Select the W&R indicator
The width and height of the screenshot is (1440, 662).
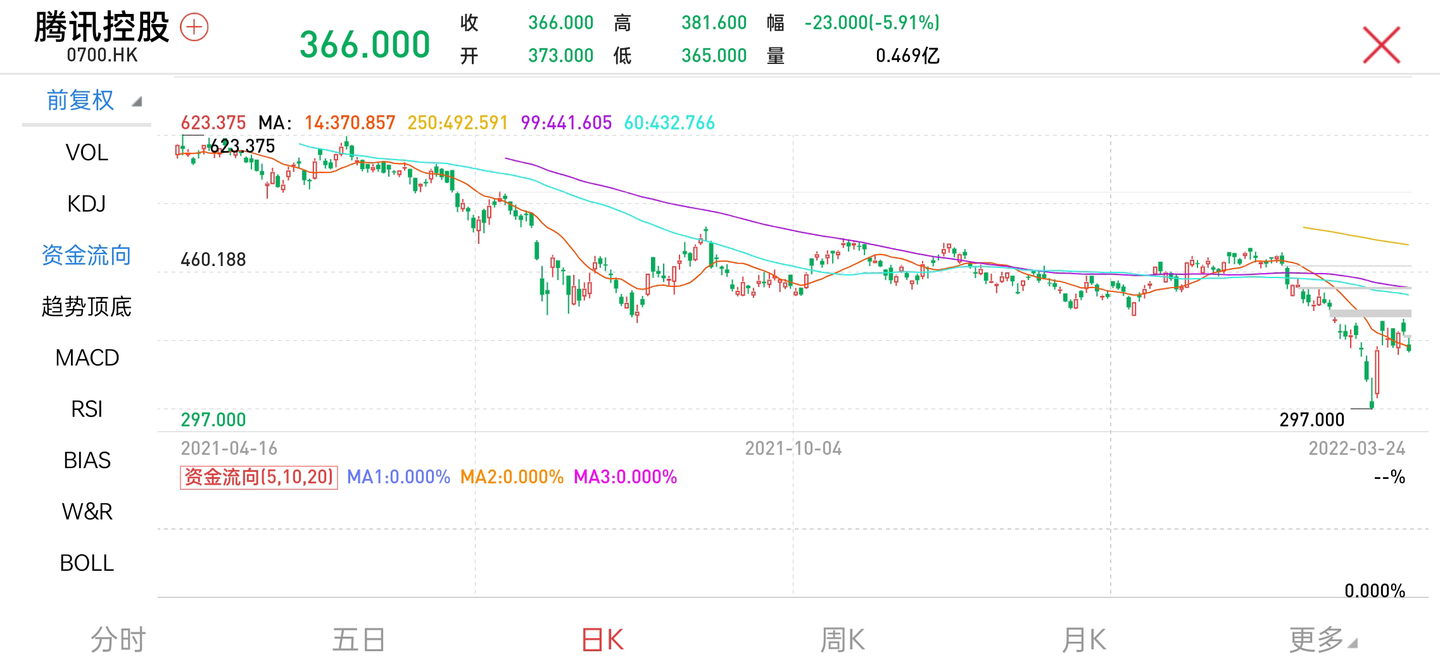86,511
